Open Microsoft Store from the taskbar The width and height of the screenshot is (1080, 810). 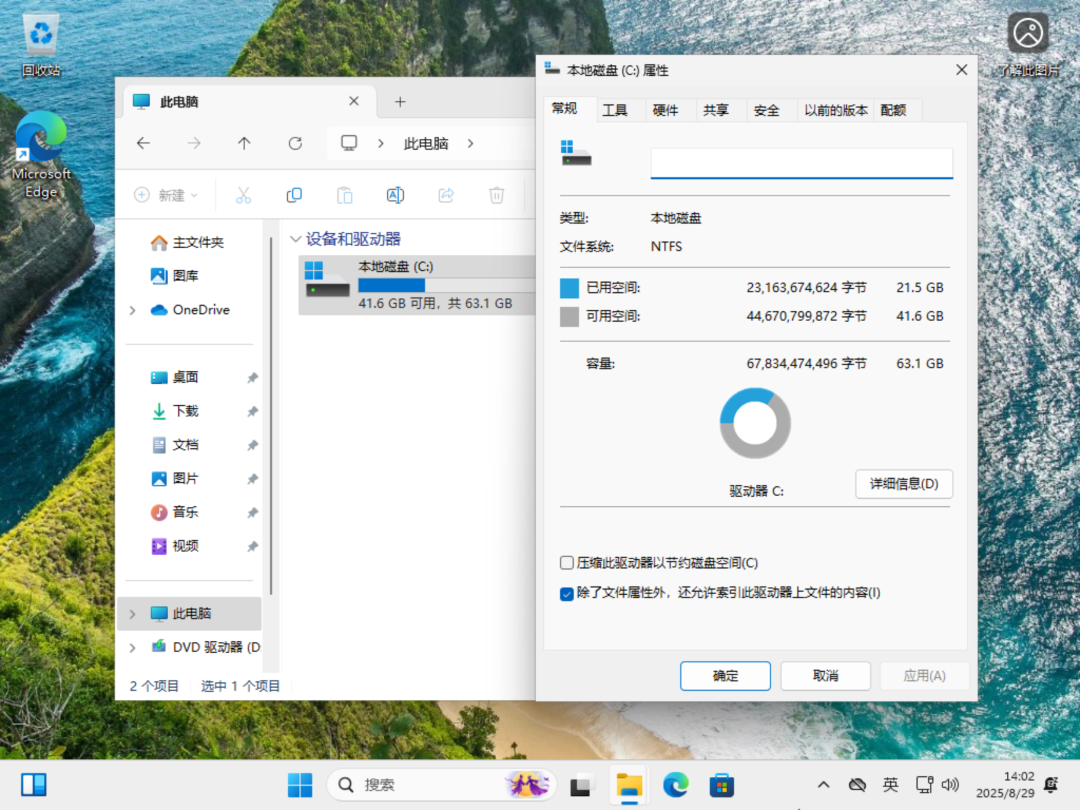point(722,785)
